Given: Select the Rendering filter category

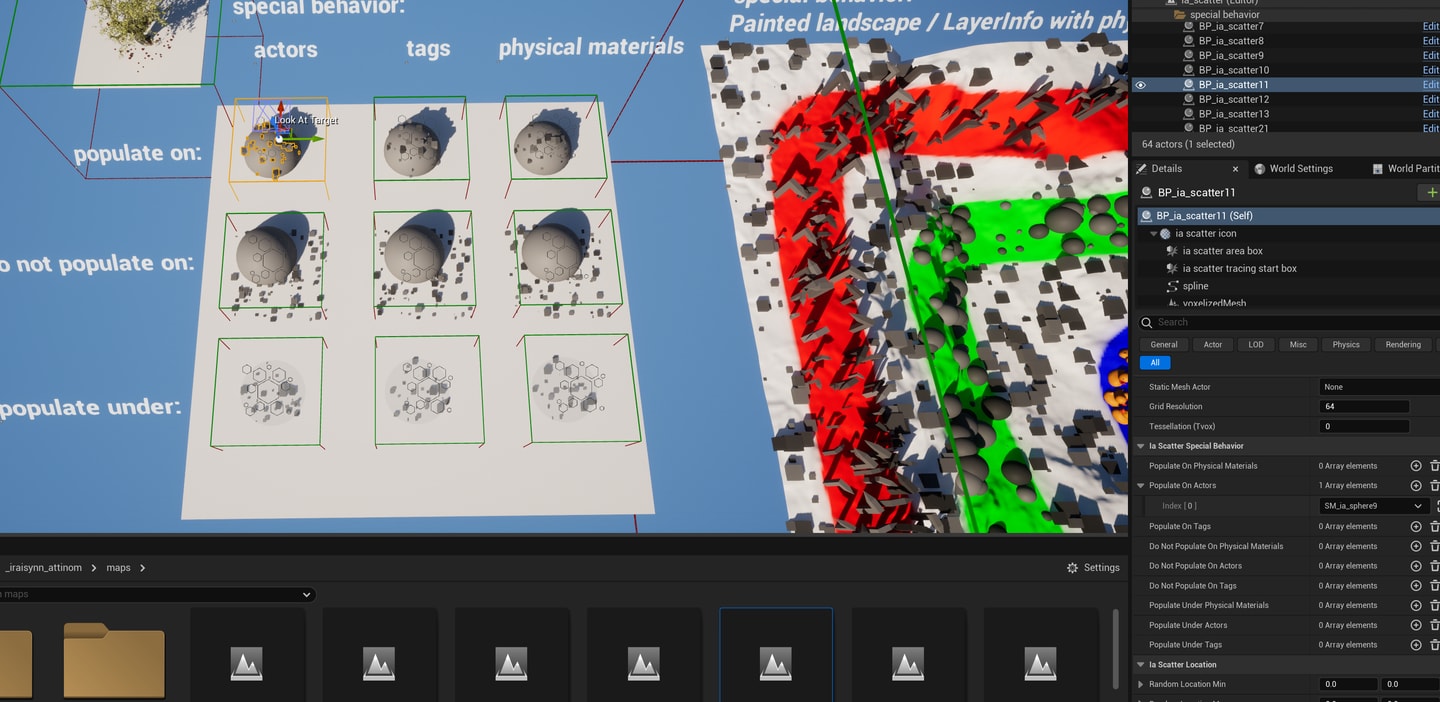Looking at the screenshot, I should coord(1403,345).
